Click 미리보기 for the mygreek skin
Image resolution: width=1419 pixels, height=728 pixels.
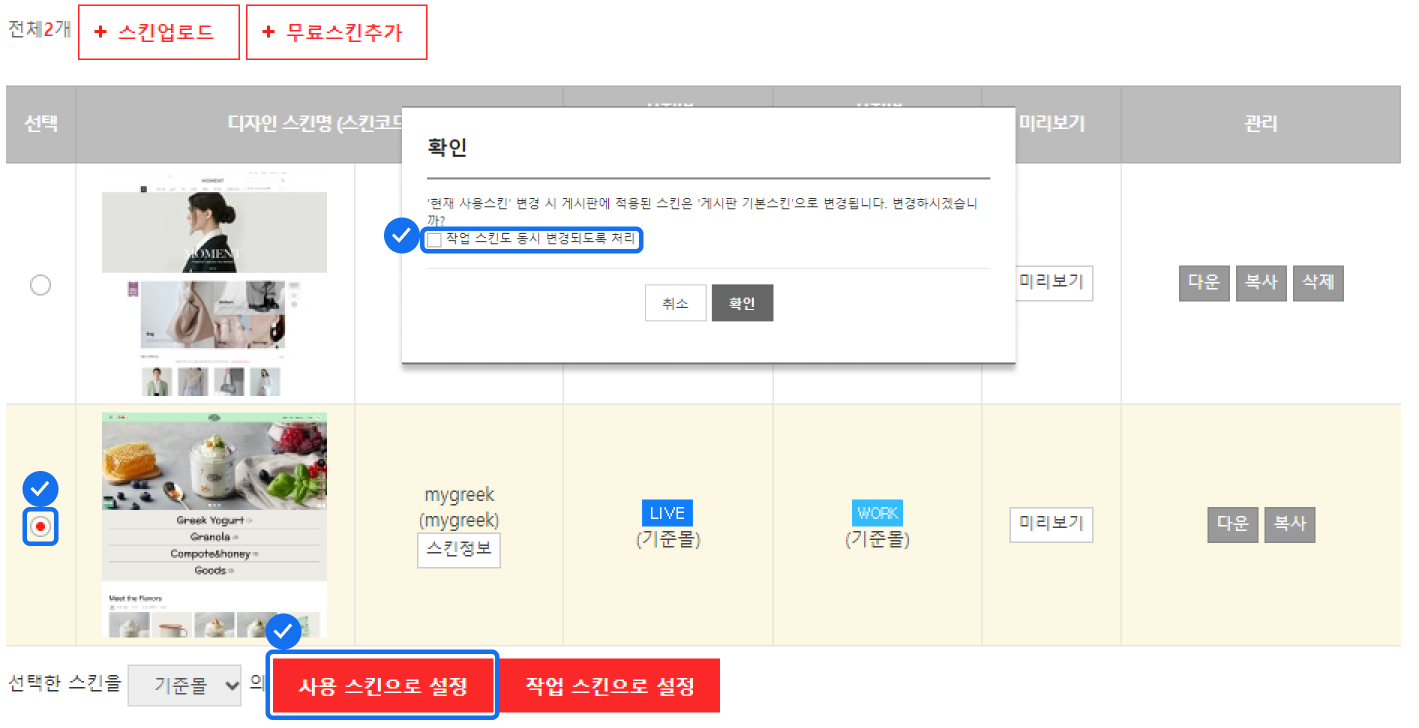1051,524
